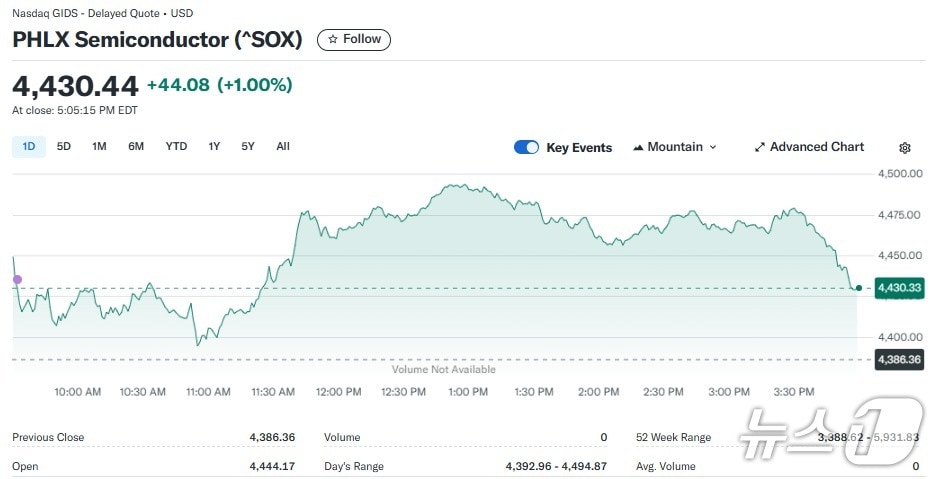This screenshot has height=479, width=937.
Task: Click the Mountain chart type icon
Action: (638, 147)
